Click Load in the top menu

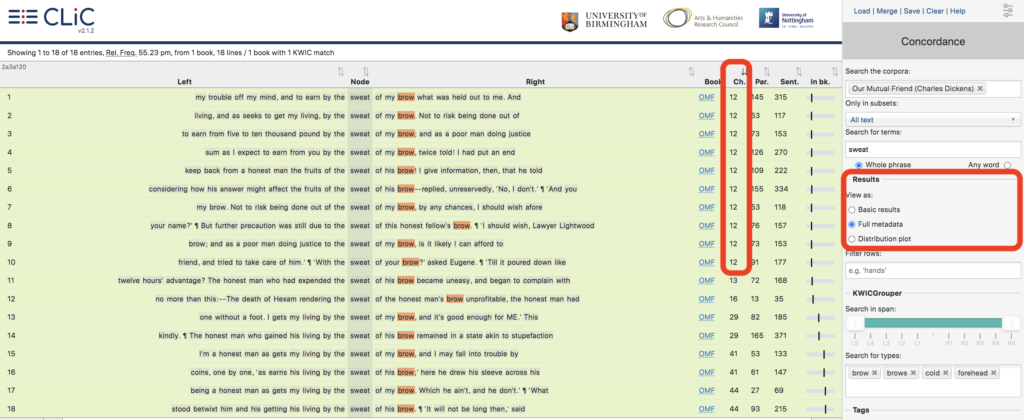pyautogui.click(x=859, y=11)
